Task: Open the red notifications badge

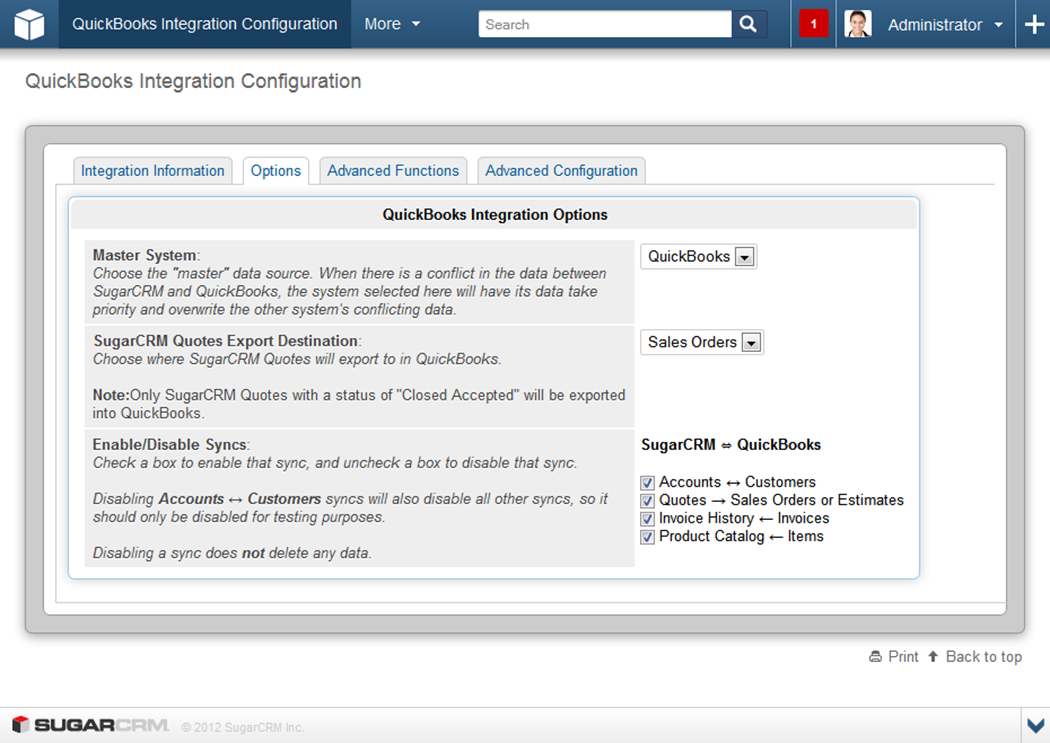Action: pyautogui.click(x=814, y=24)
